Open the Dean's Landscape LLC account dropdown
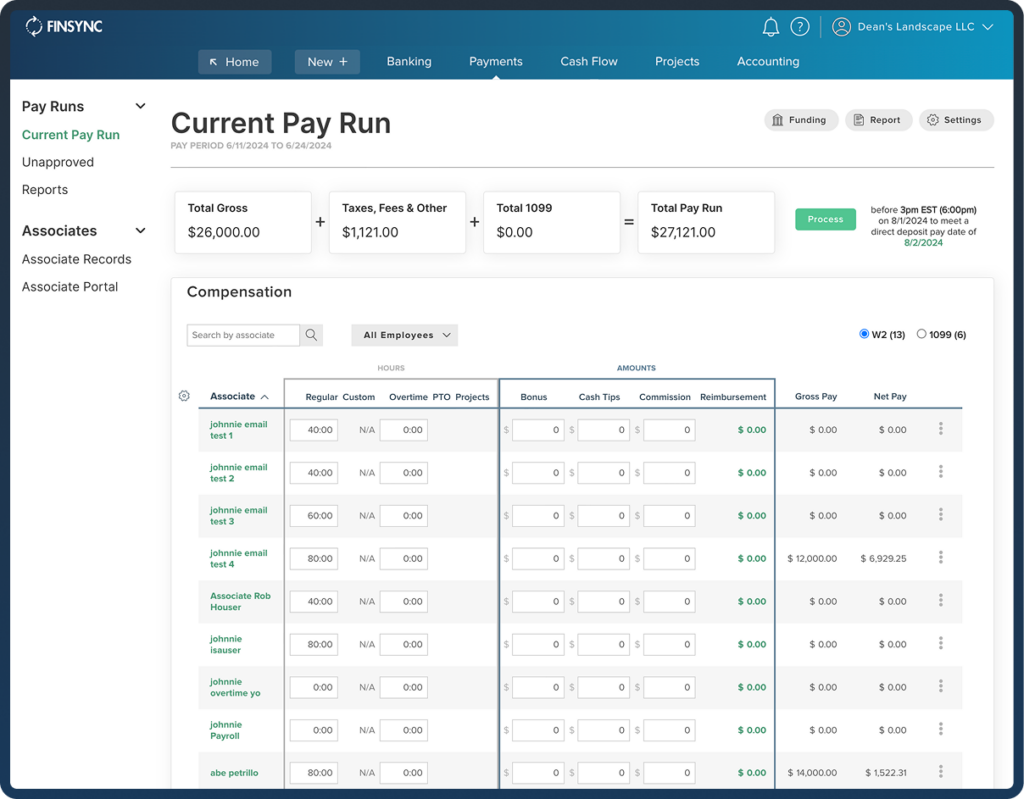 [x=914, y=27]
